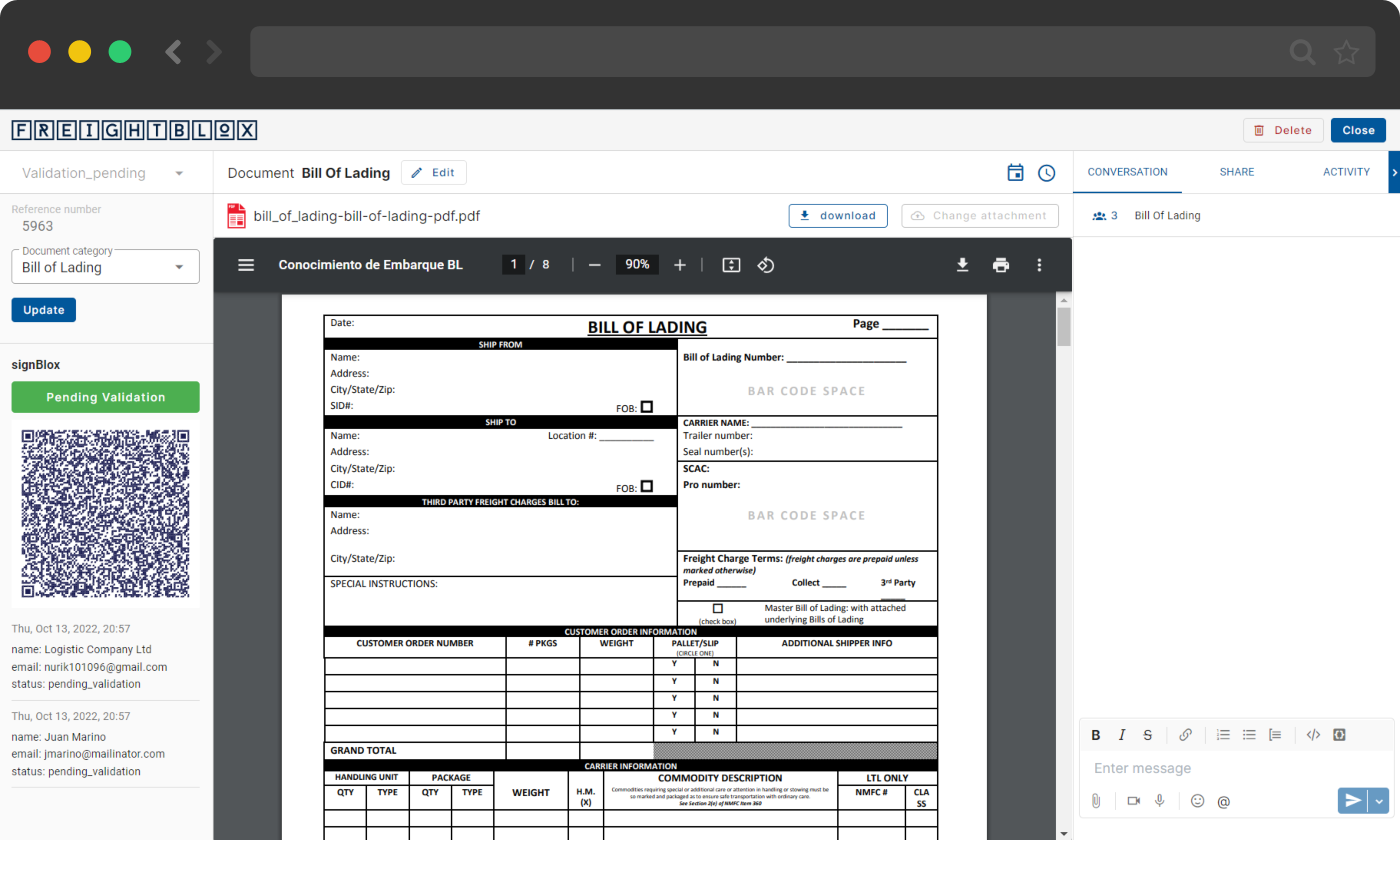The image size is (1400, 890).
Task: Click the PDF page number field
Action: 514,265
